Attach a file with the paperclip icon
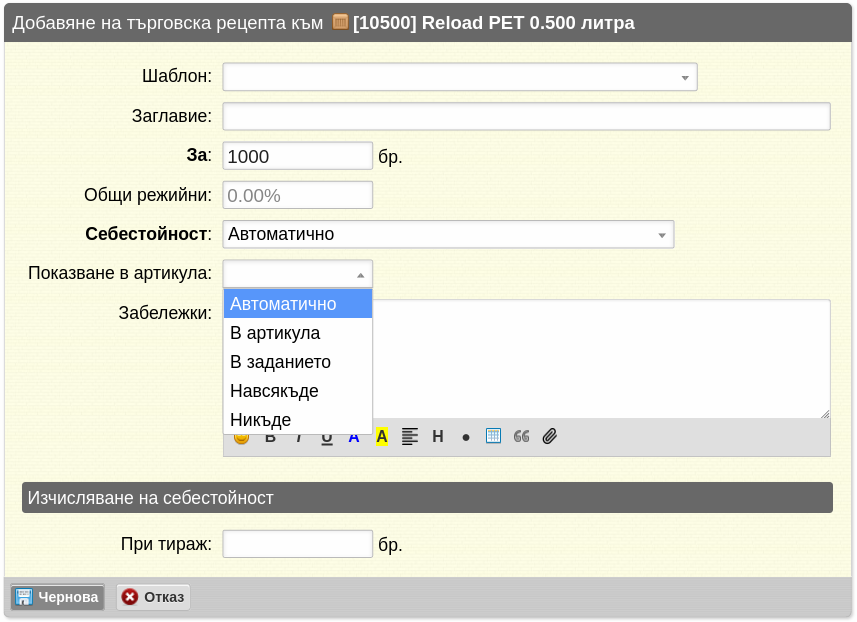 550,436
